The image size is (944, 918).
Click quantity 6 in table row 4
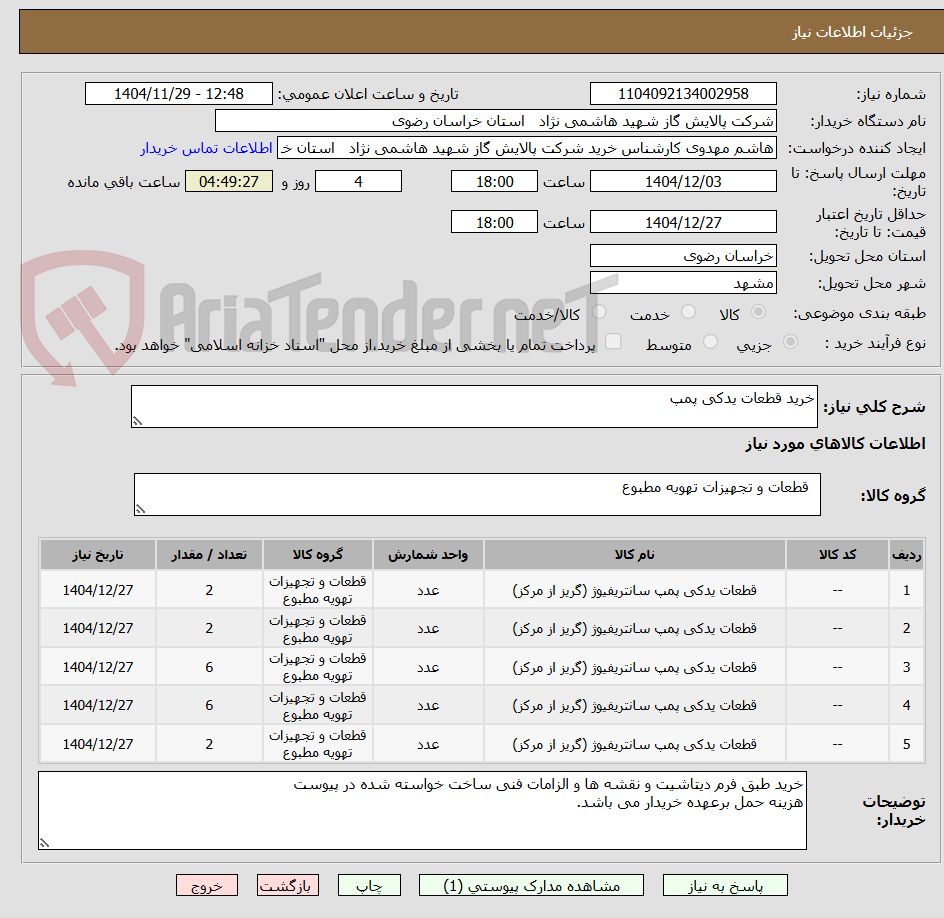[x=209, y=705]
